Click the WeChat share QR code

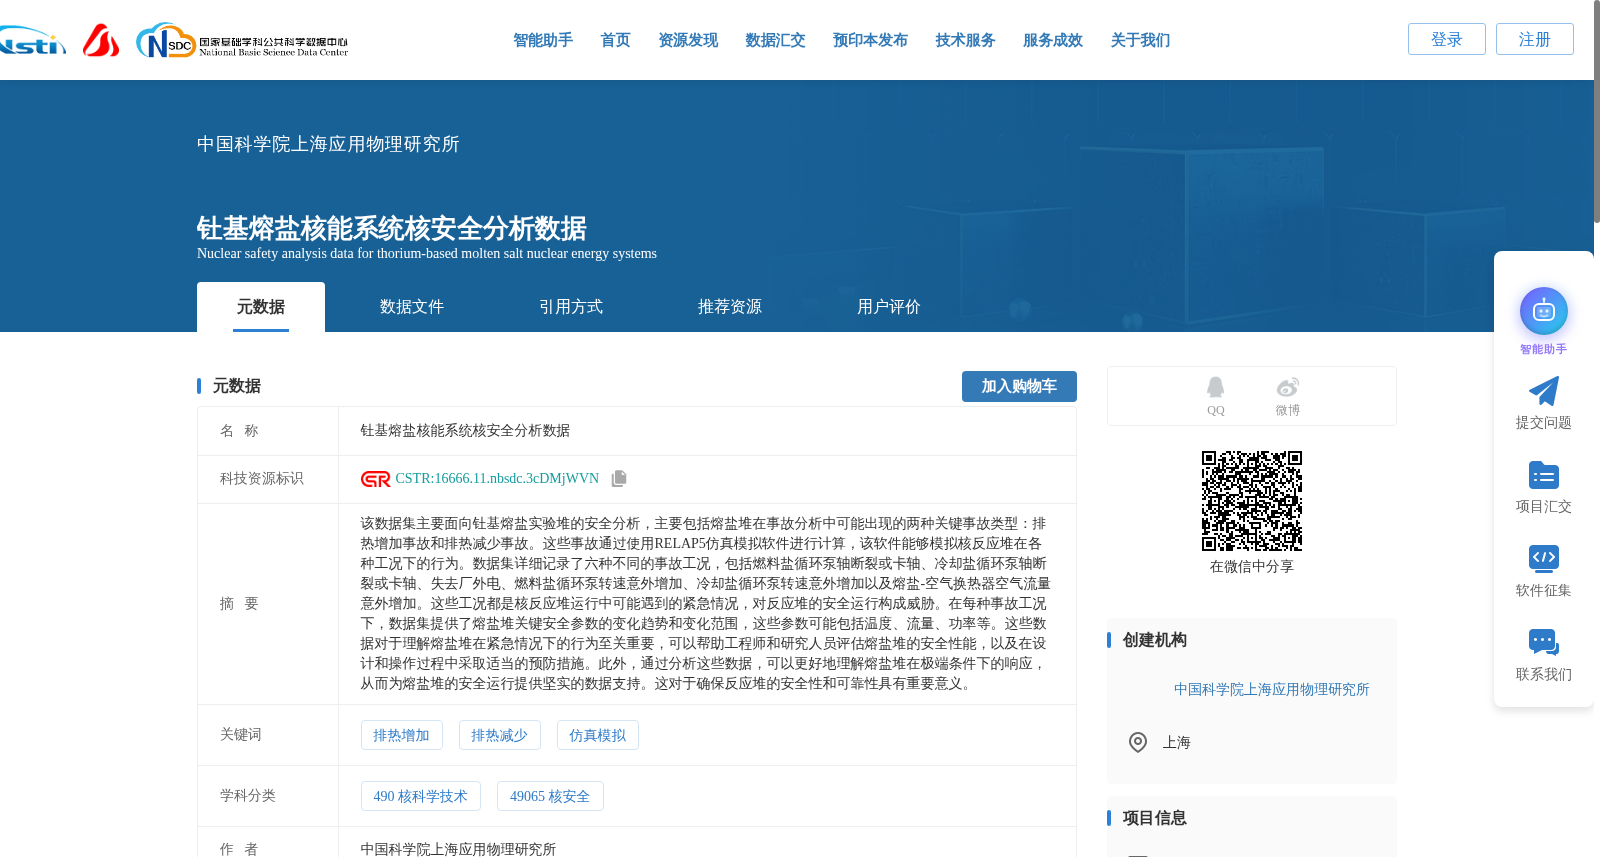(x=1252, y=501)
